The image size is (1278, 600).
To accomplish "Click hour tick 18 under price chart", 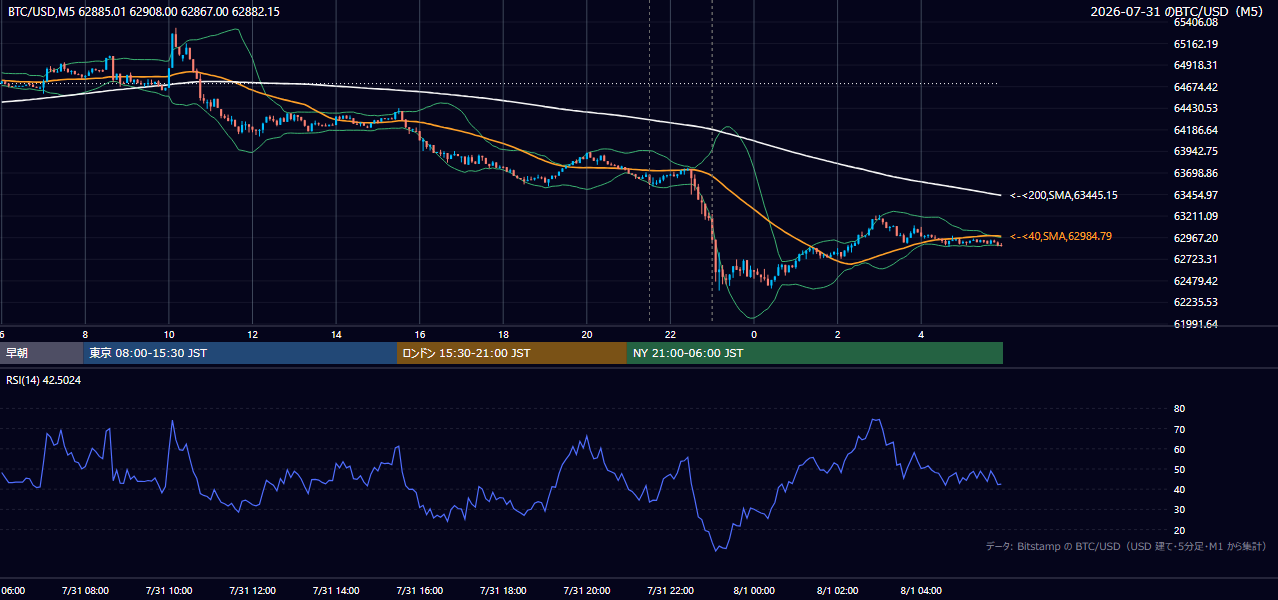I will point(504,334).
